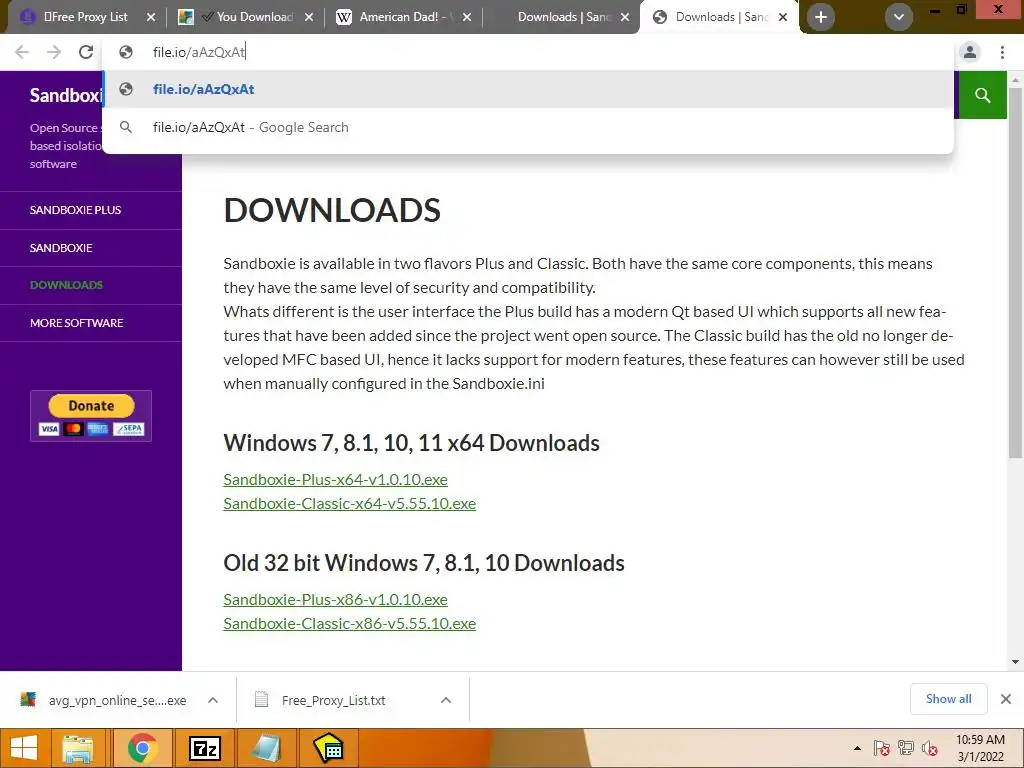Choose the file.io/aAzQxAt Google Search suggestion

click(528, 127)
